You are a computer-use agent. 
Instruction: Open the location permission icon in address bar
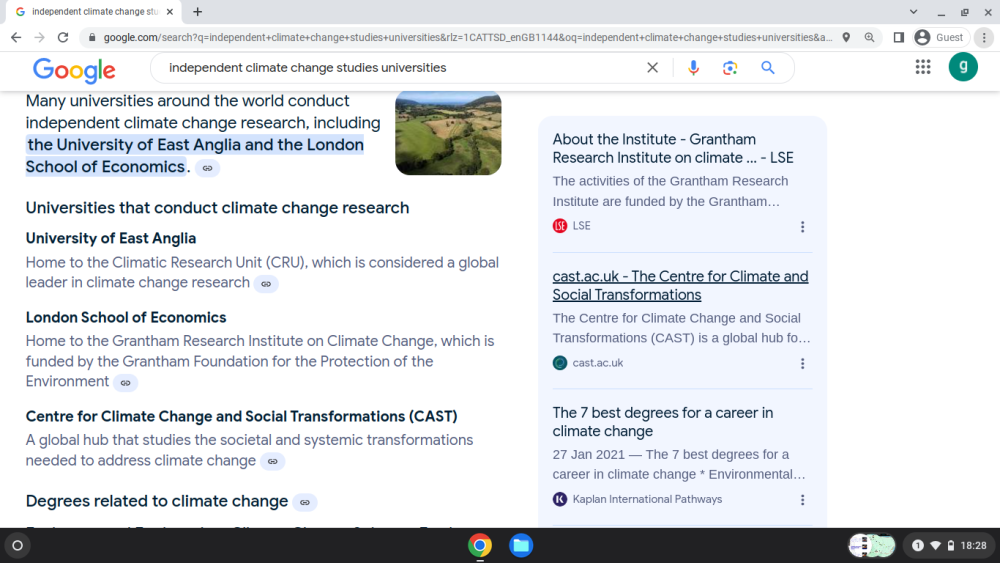(846, 38)
